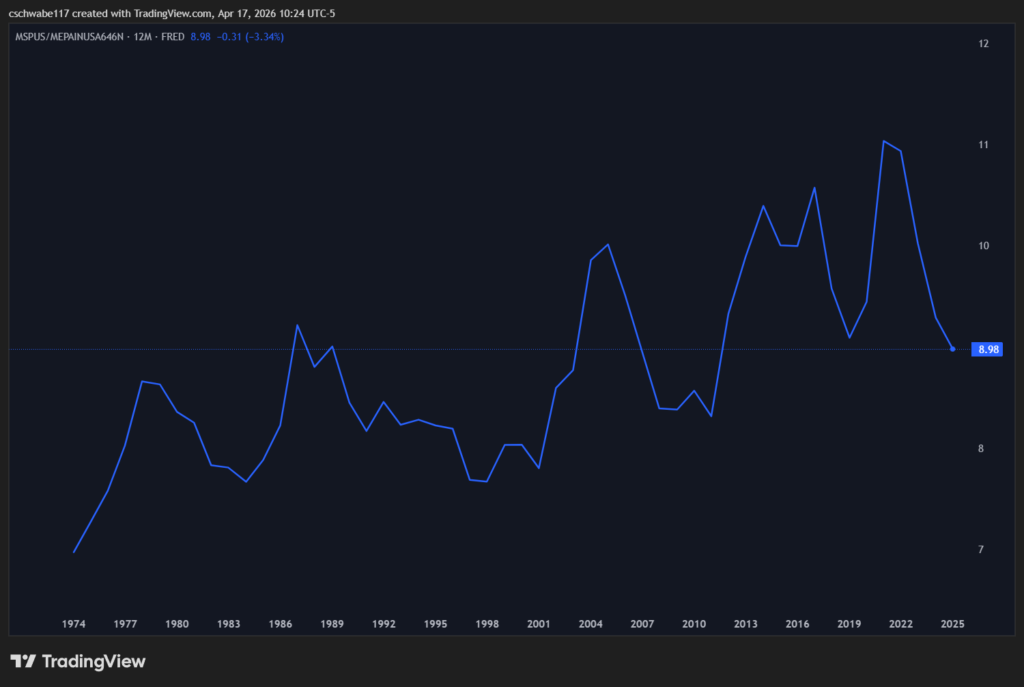The image size is (1024, 687).
Task: Click the 7 label on the price axis
Action: (984, 550)
